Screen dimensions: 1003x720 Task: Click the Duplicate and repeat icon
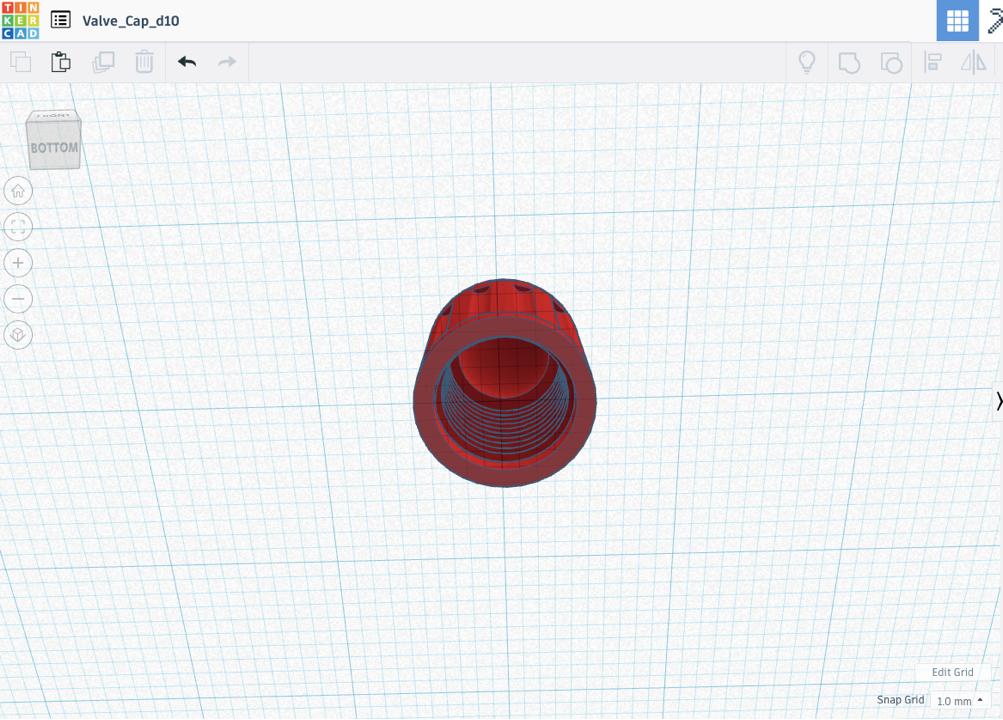103,62
